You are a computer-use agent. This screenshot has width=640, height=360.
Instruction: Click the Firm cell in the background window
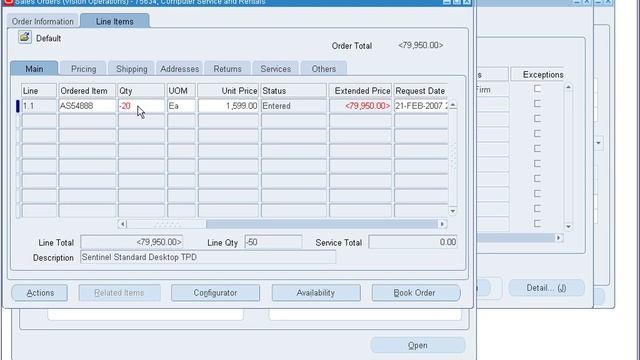(492, 89)
